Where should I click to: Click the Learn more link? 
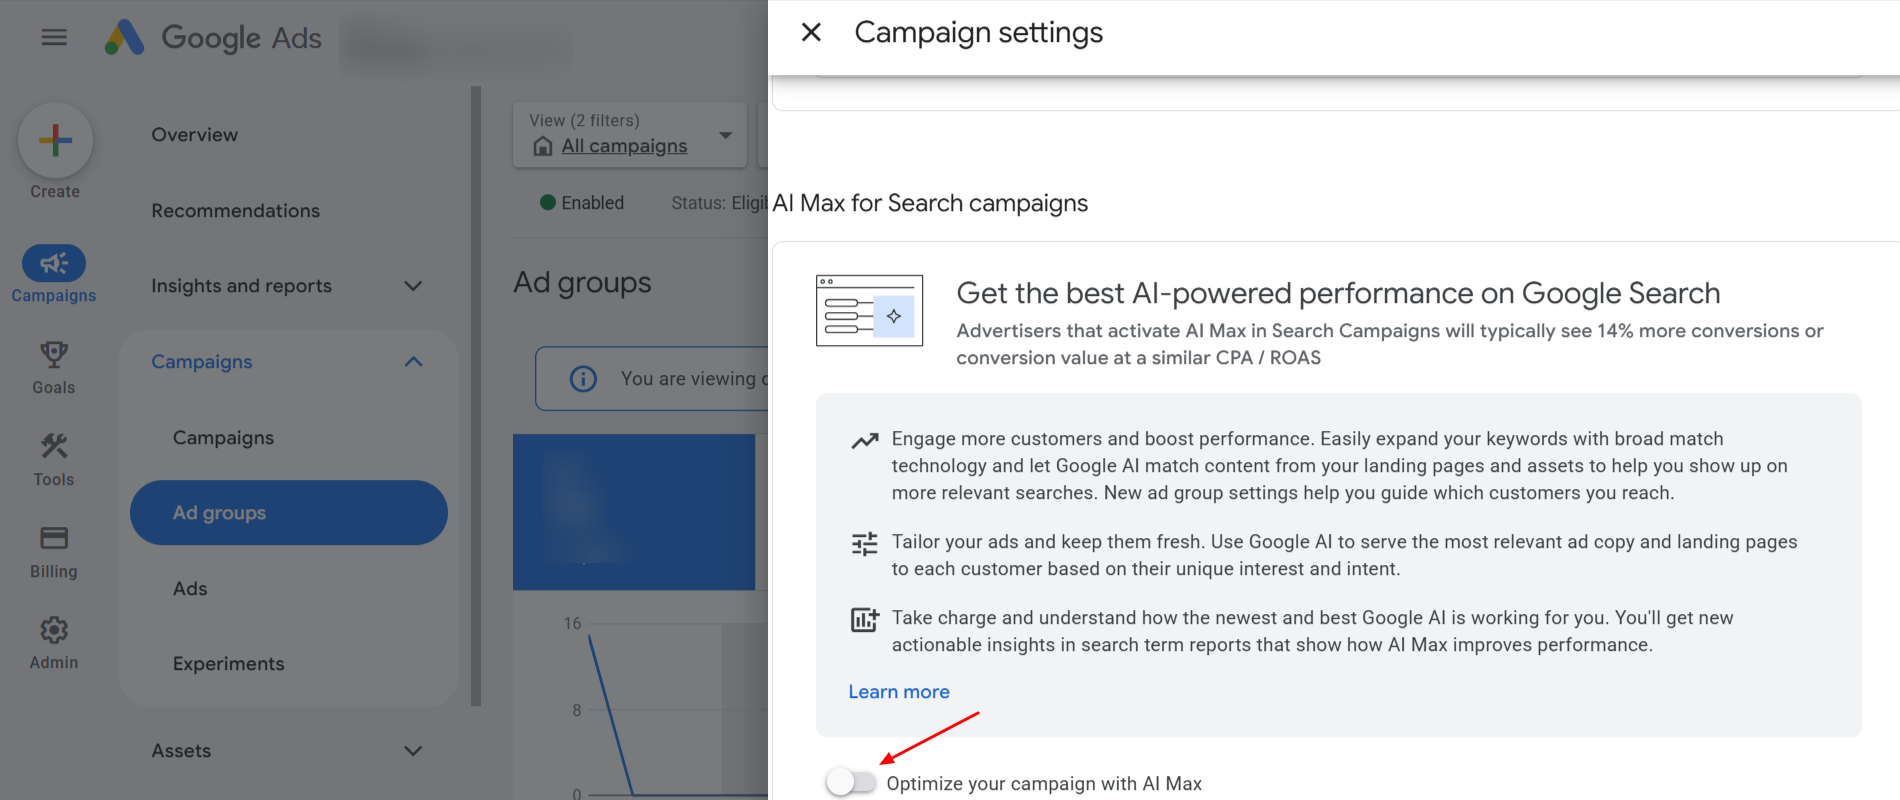[898, 692]
